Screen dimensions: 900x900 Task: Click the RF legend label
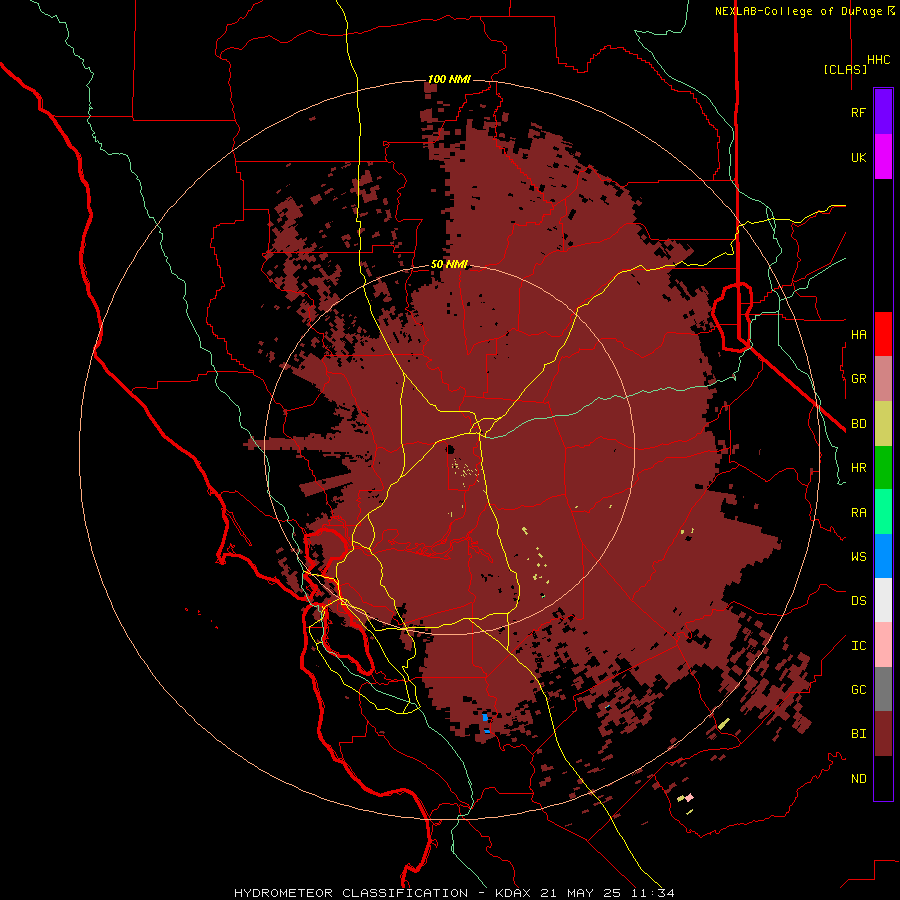point(858,113)
